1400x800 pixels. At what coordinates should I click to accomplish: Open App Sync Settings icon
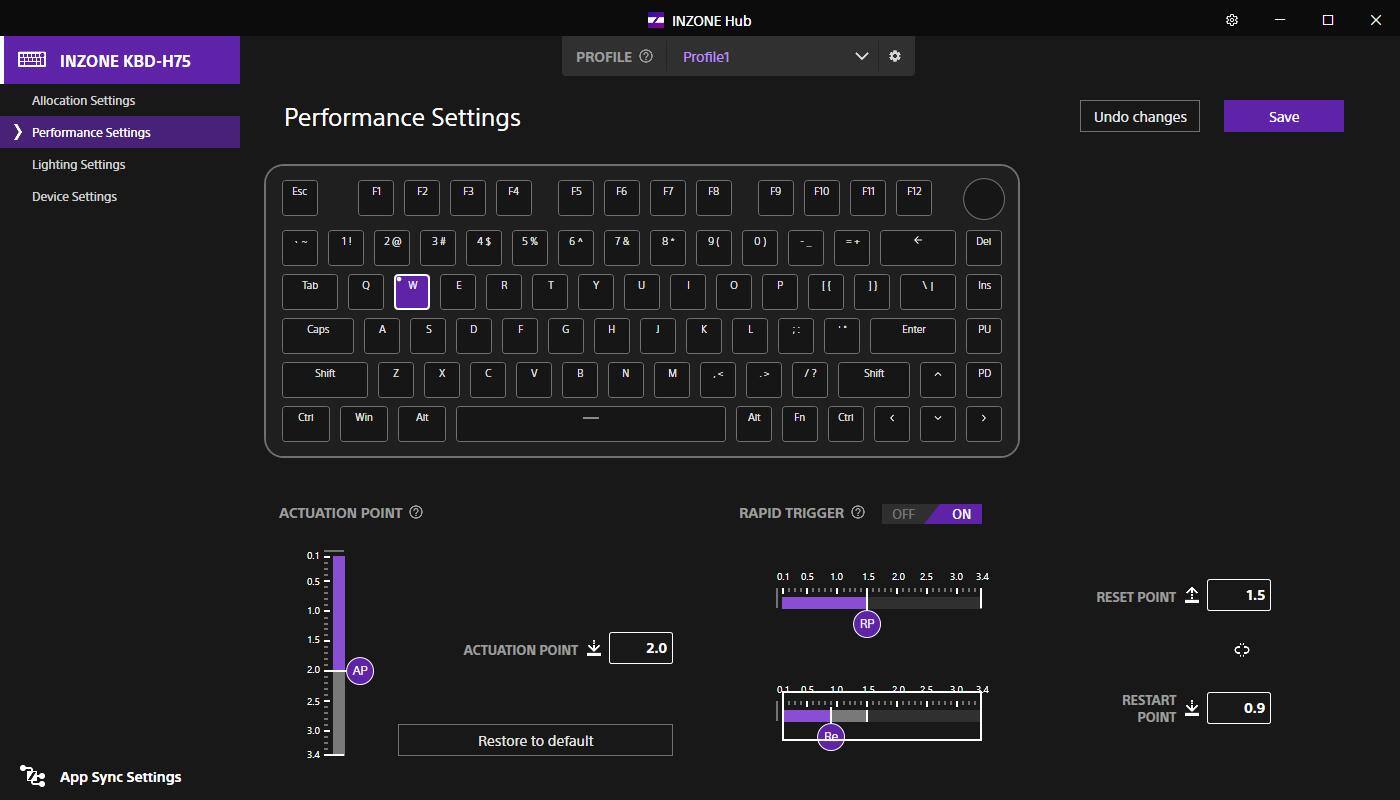point(33,777)
